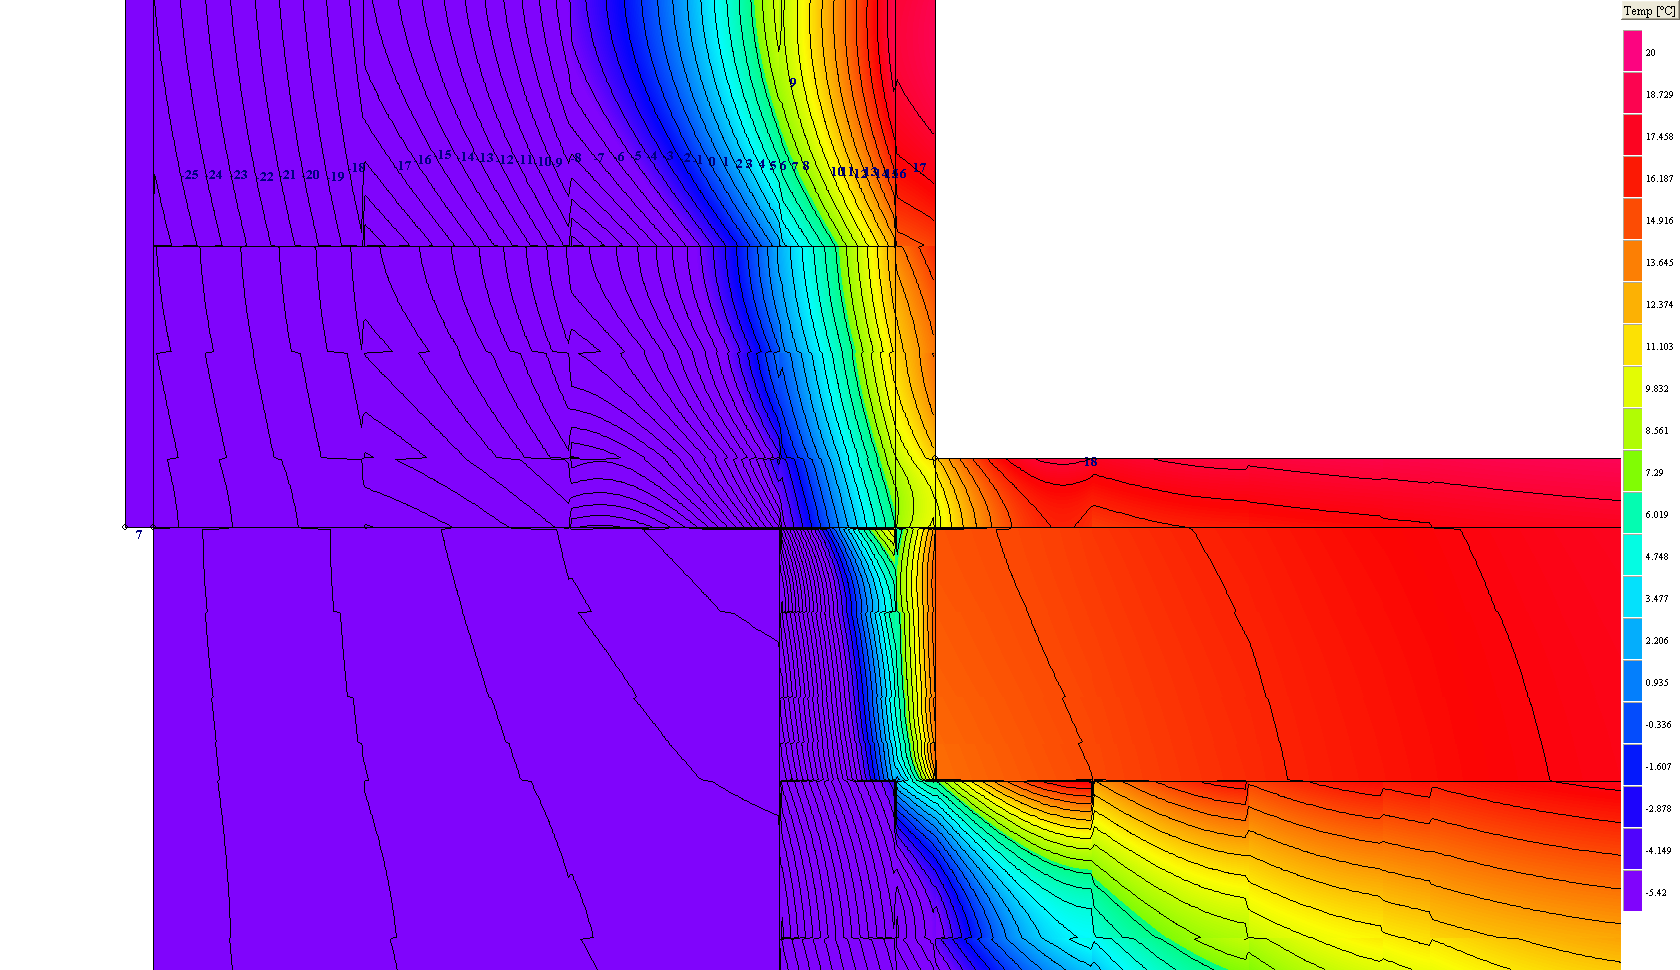Select the -0.336 legend color swatch

1632,722
